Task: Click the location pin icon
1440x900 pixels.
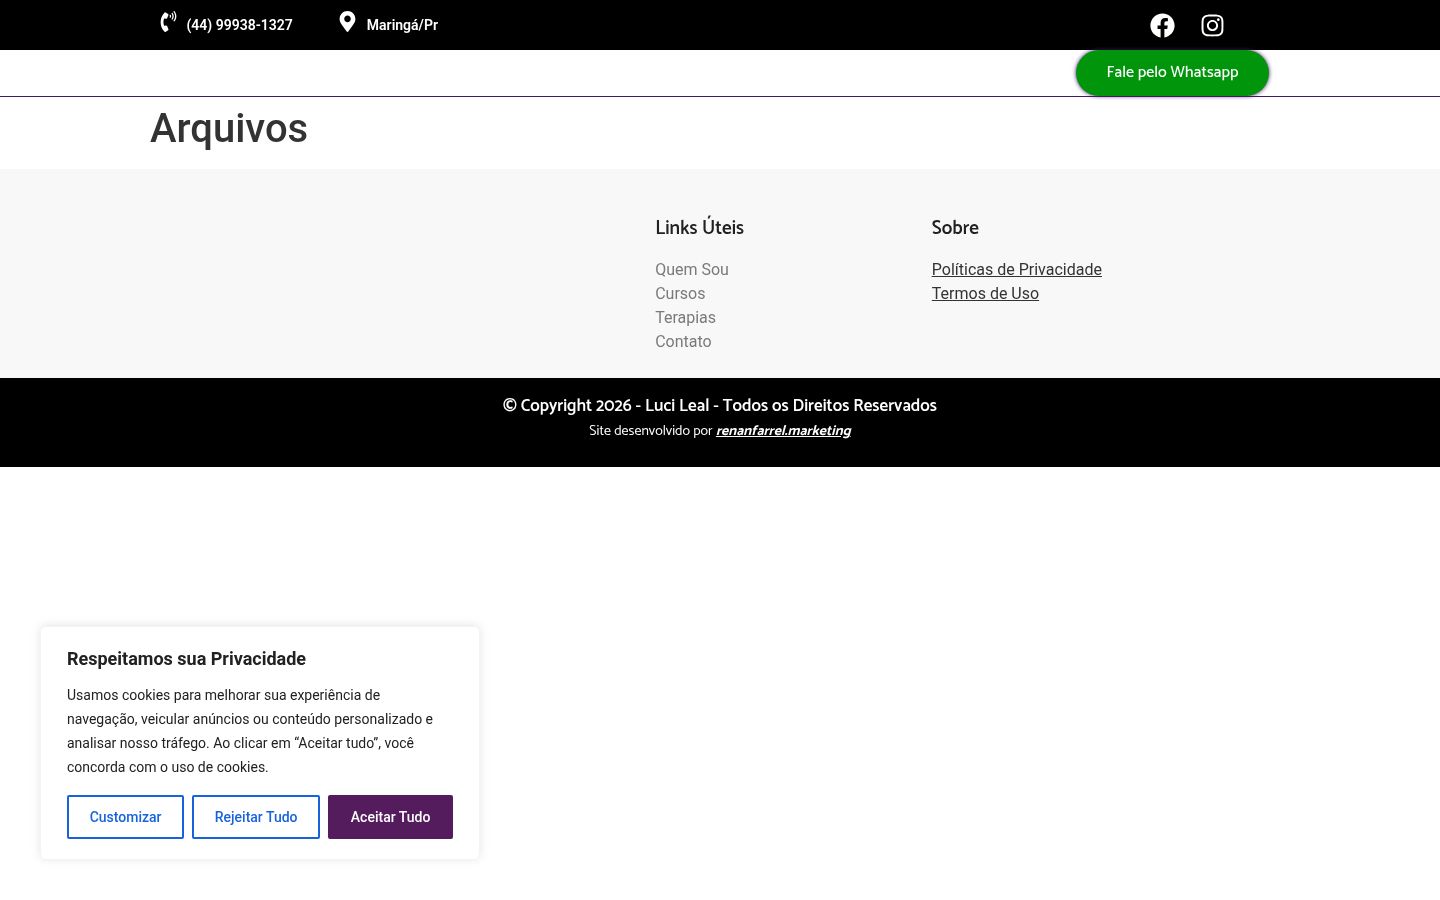Action: click(347, 22)
